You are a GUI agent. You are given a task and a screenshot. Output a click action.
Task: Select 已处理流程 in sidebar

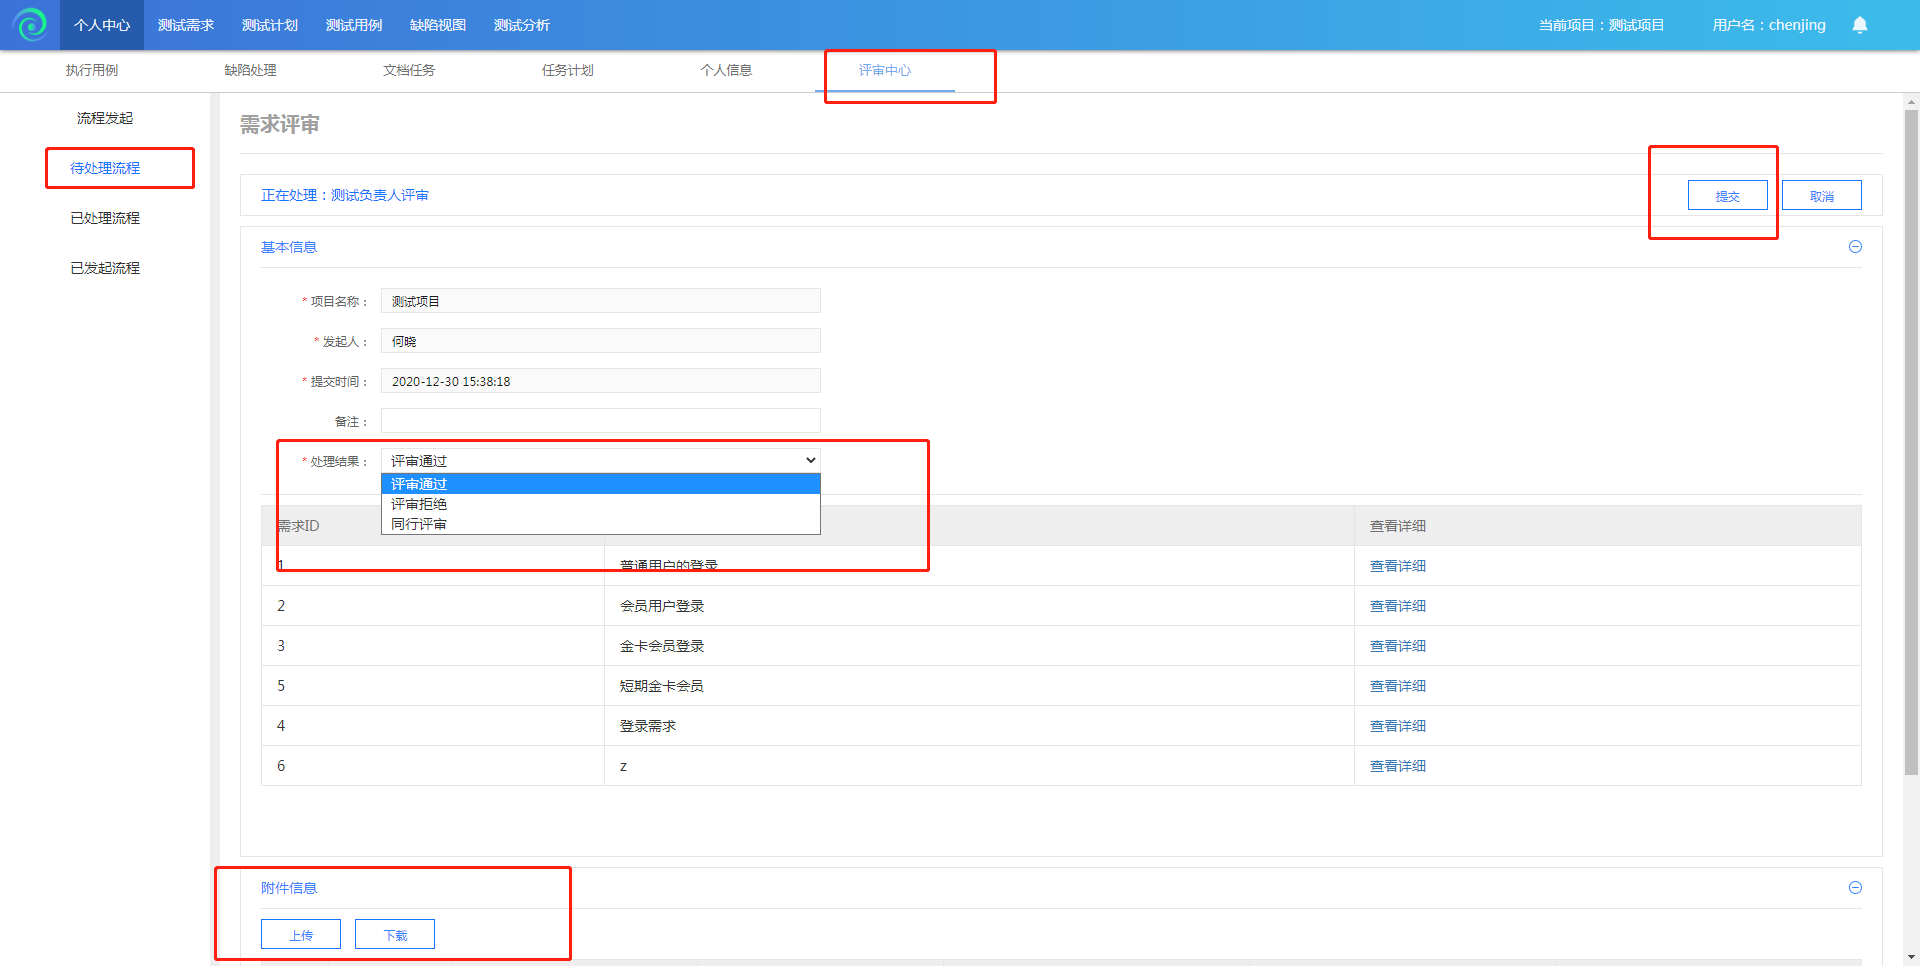[x=105, y=218]
